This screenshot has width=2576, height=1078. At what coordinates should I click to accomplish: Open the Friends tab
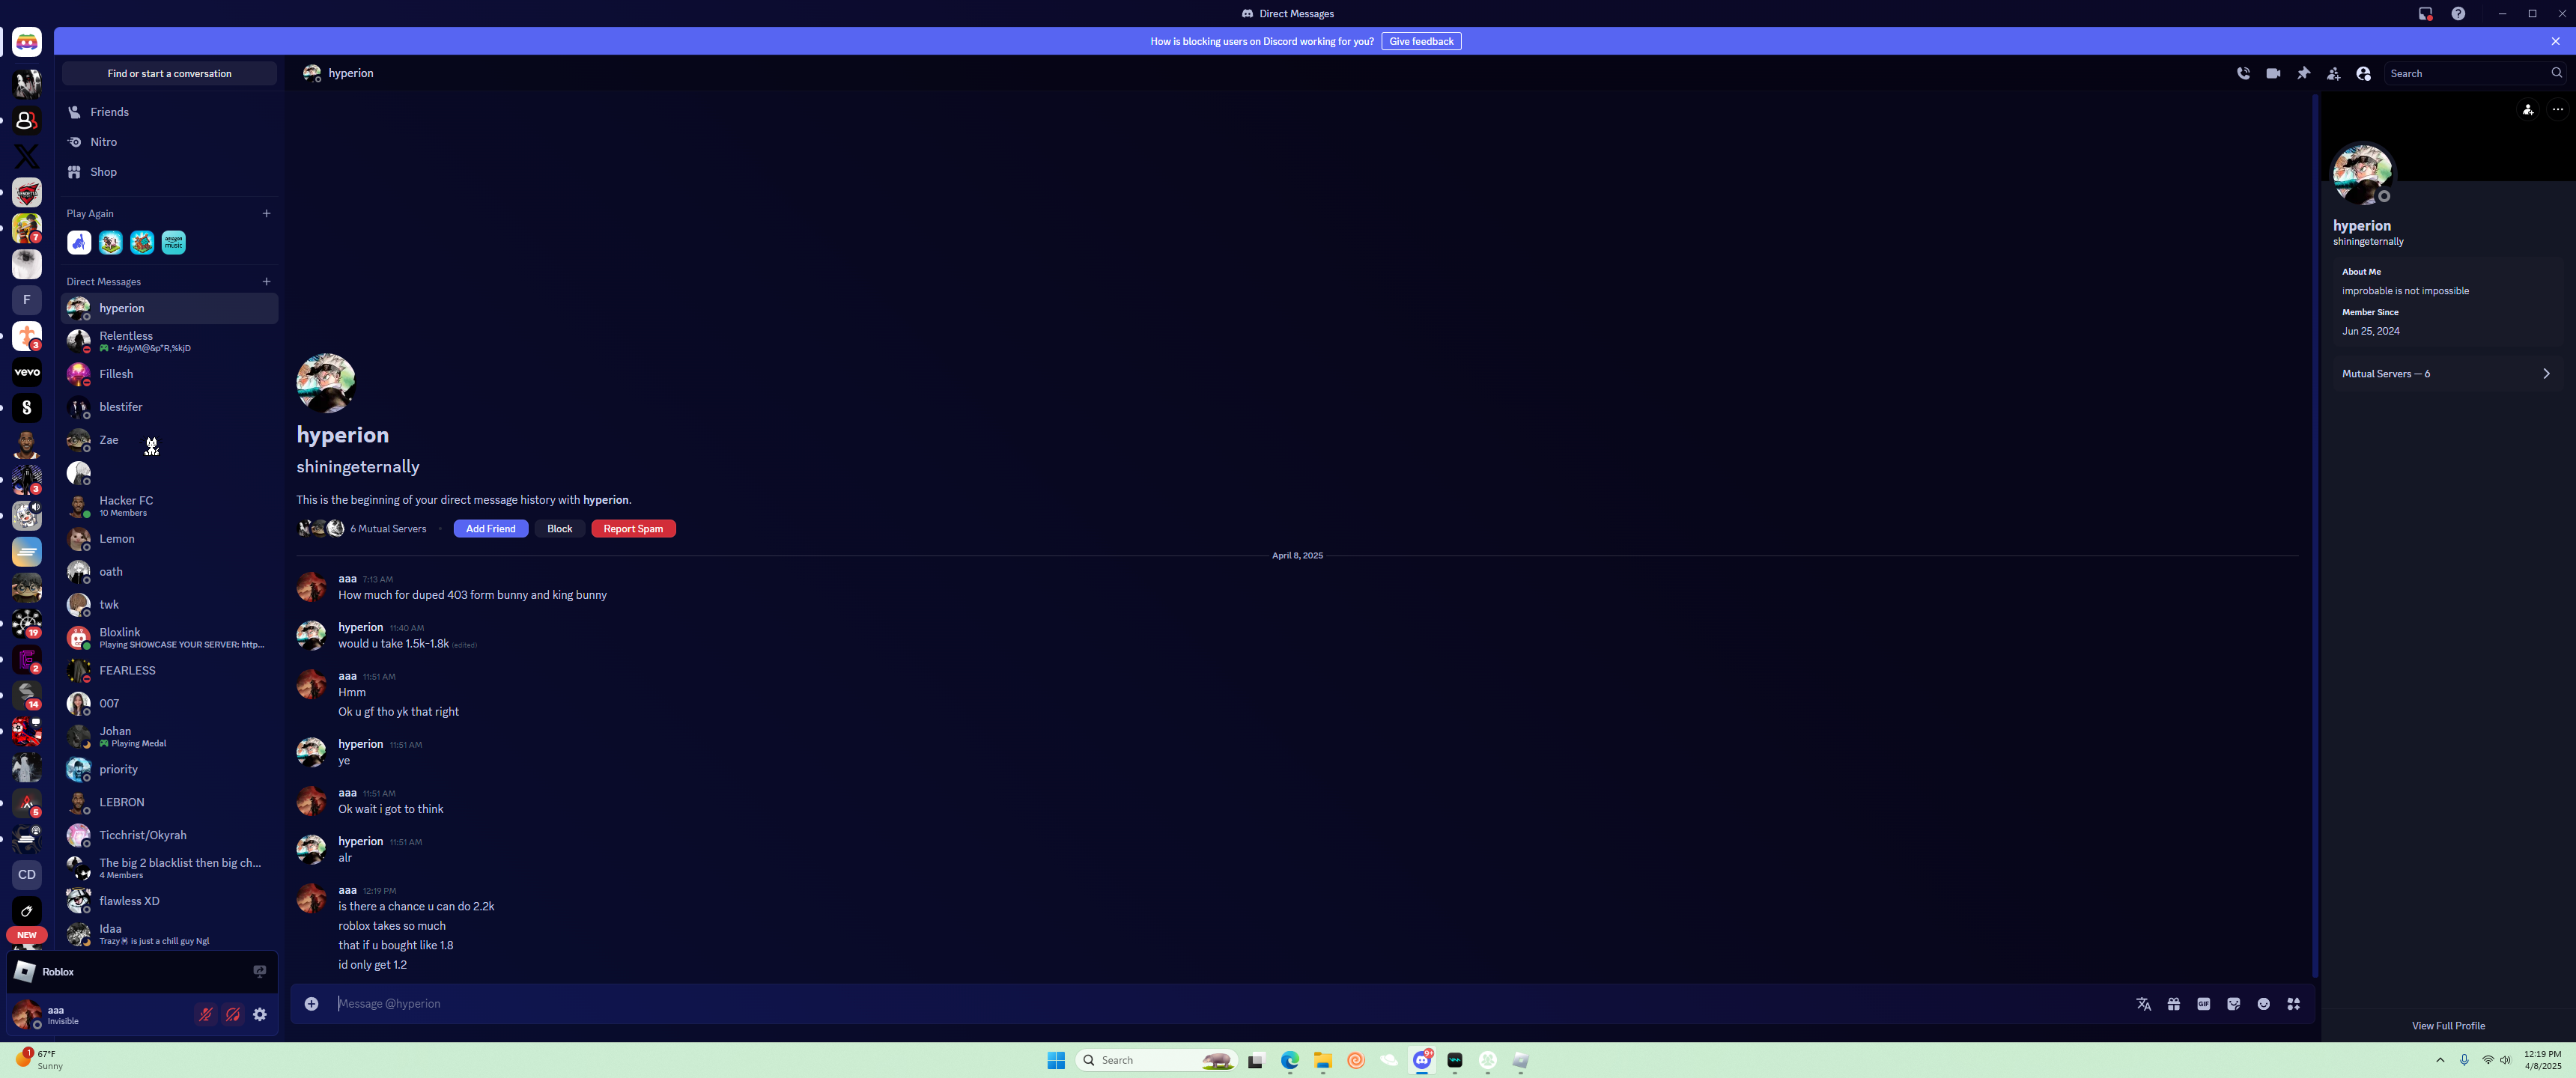pyautogui.click(x=109, y=112)
